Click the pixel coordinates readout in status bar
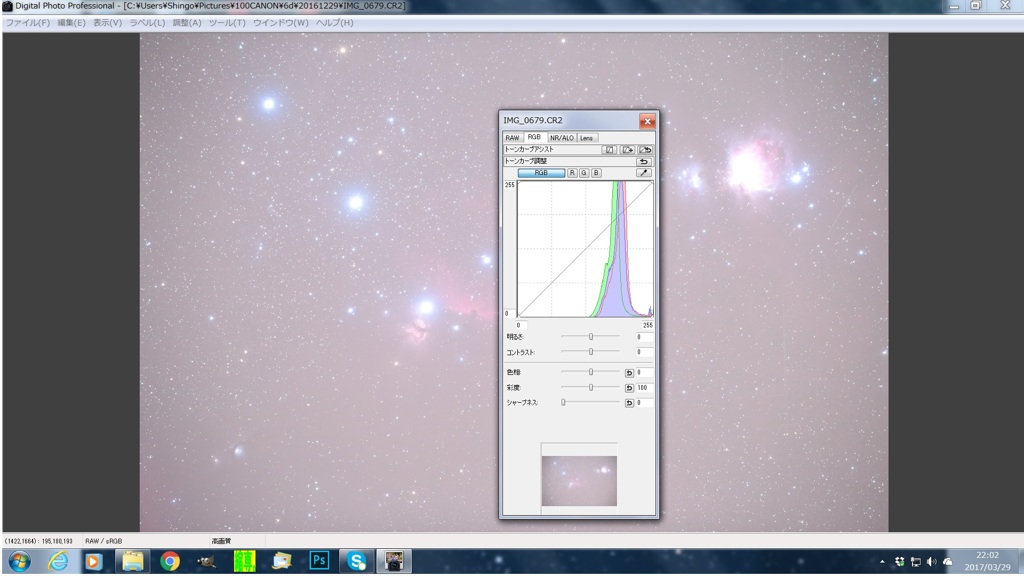1024x576 pixels. tap(39, 541)
